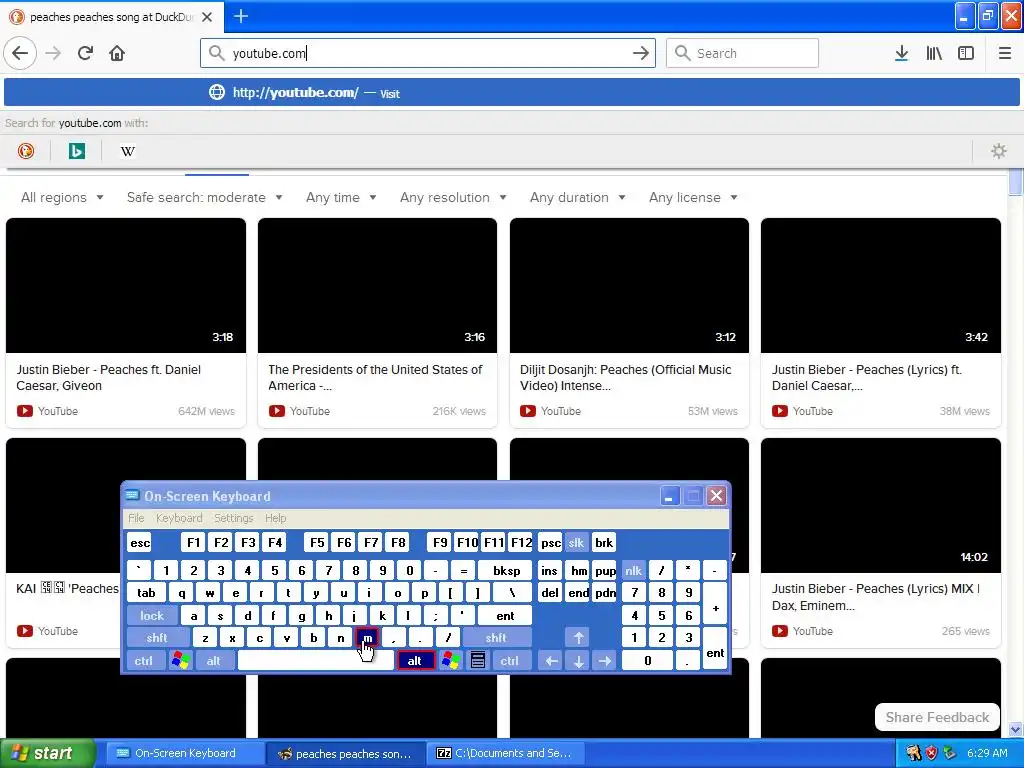Click the left Windows logo key on keyboard
Image resolution: width=1024 pixels, height=768 pixels.
[x=180, y=661]
